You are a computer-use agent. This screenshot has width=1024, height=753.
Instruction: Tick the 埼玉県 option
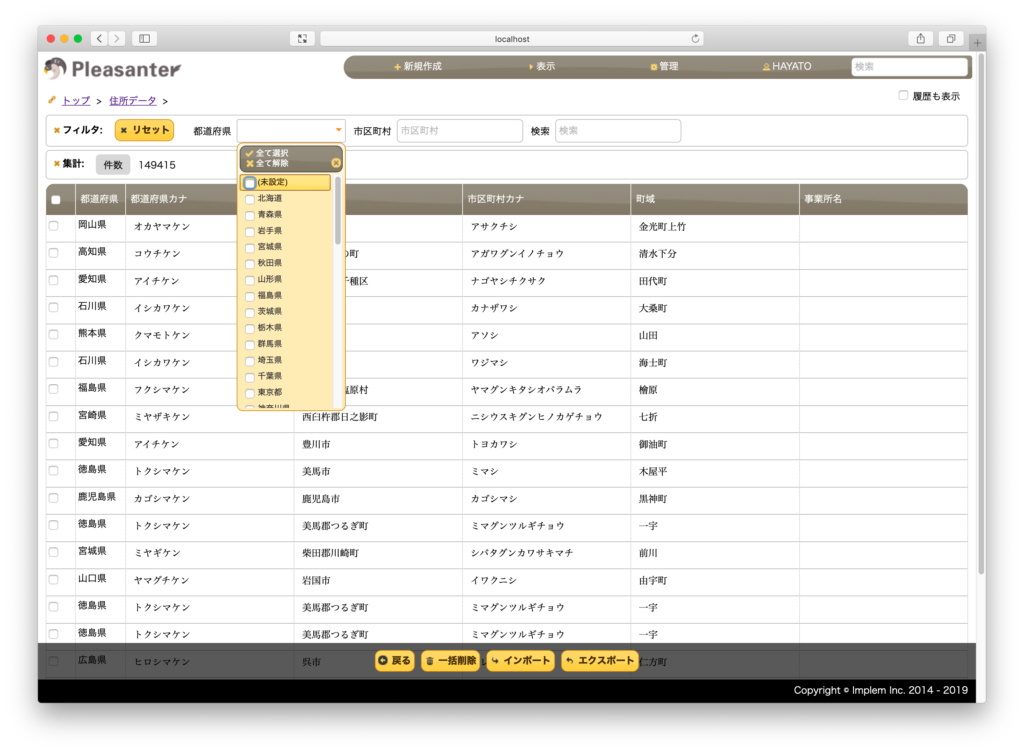coord(249,361)
